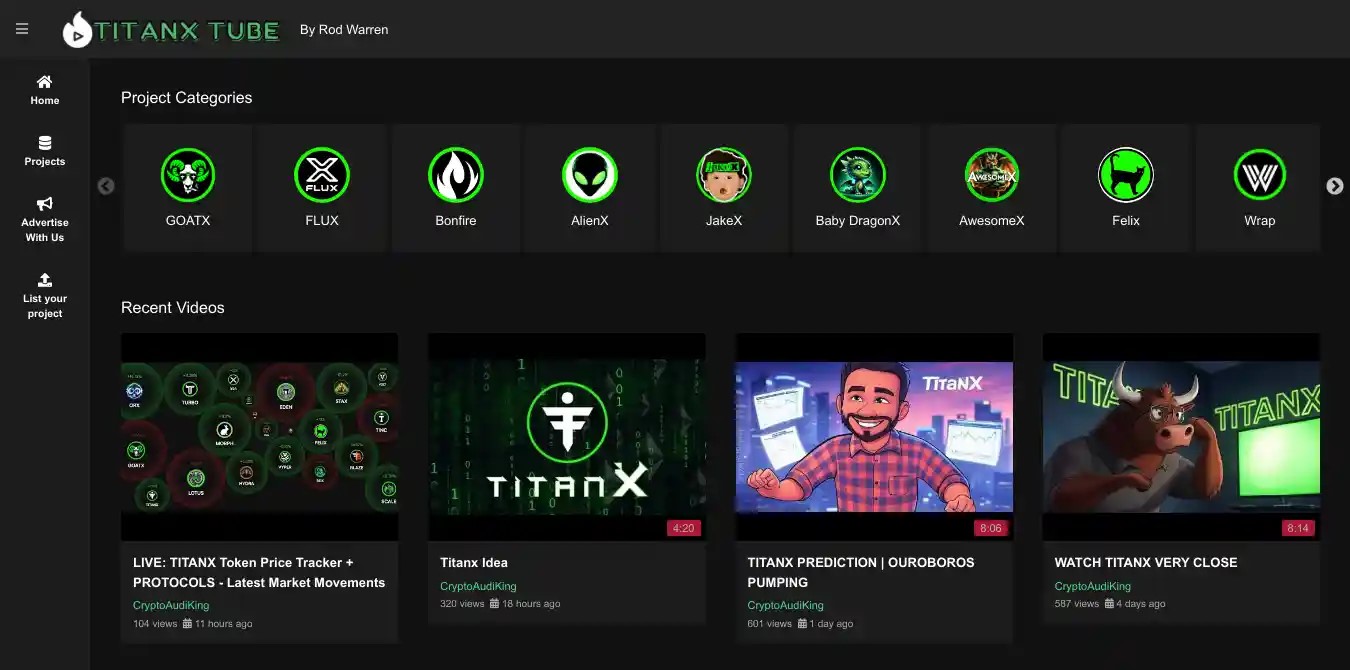This screenshot has width=1350, height=670.
Task: Open Advertise With Us page
Action: [45, 219]
